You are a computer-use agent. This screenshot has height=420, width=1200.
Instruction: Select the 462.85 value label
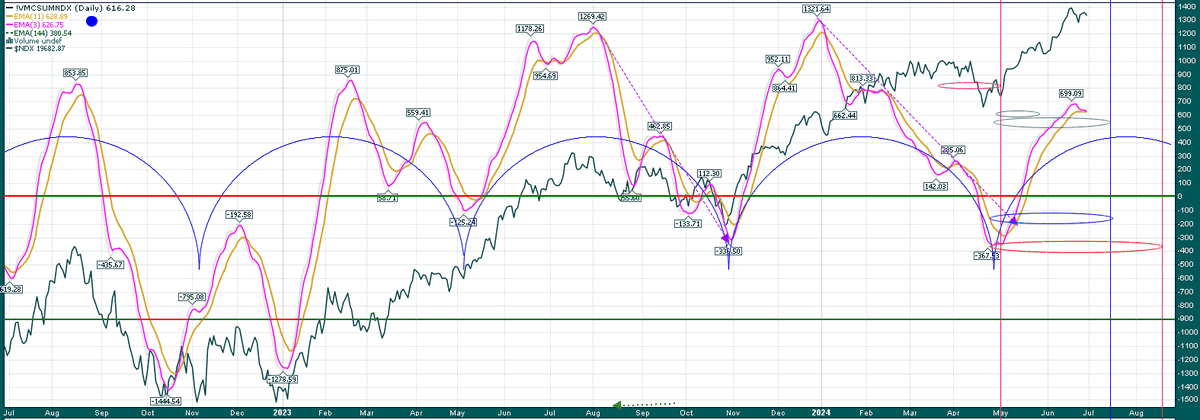[657, 127]
